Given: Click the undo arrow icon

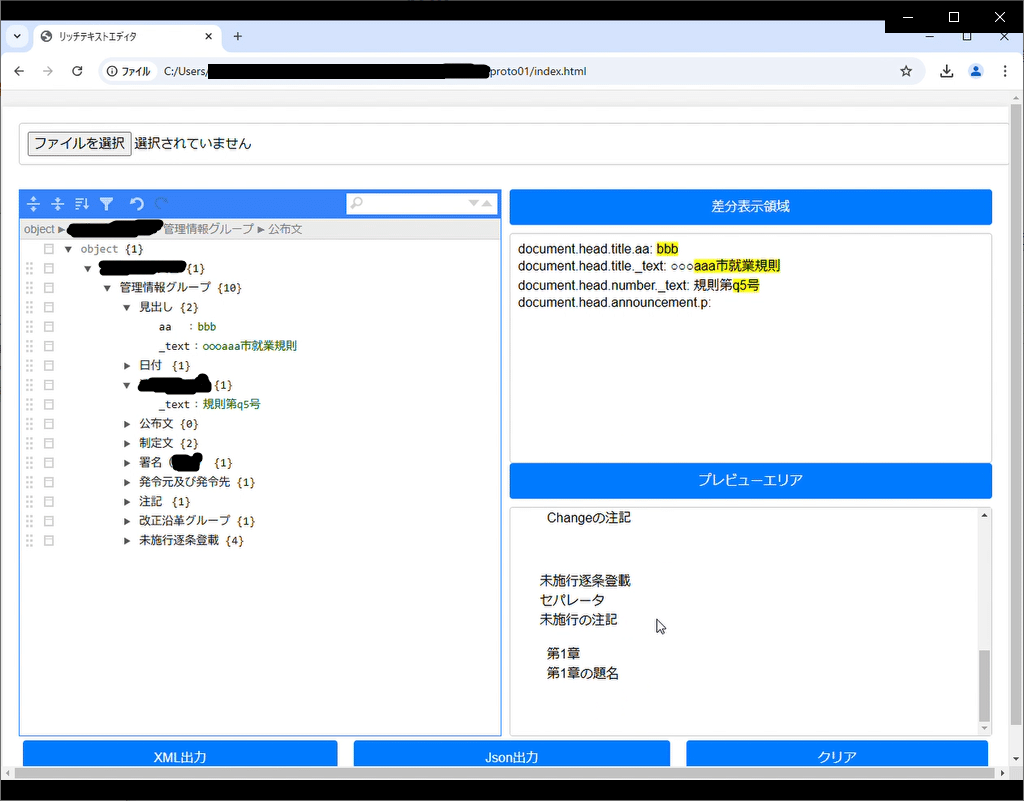Looking at the screenshot, I should click(x=136, y=204).
